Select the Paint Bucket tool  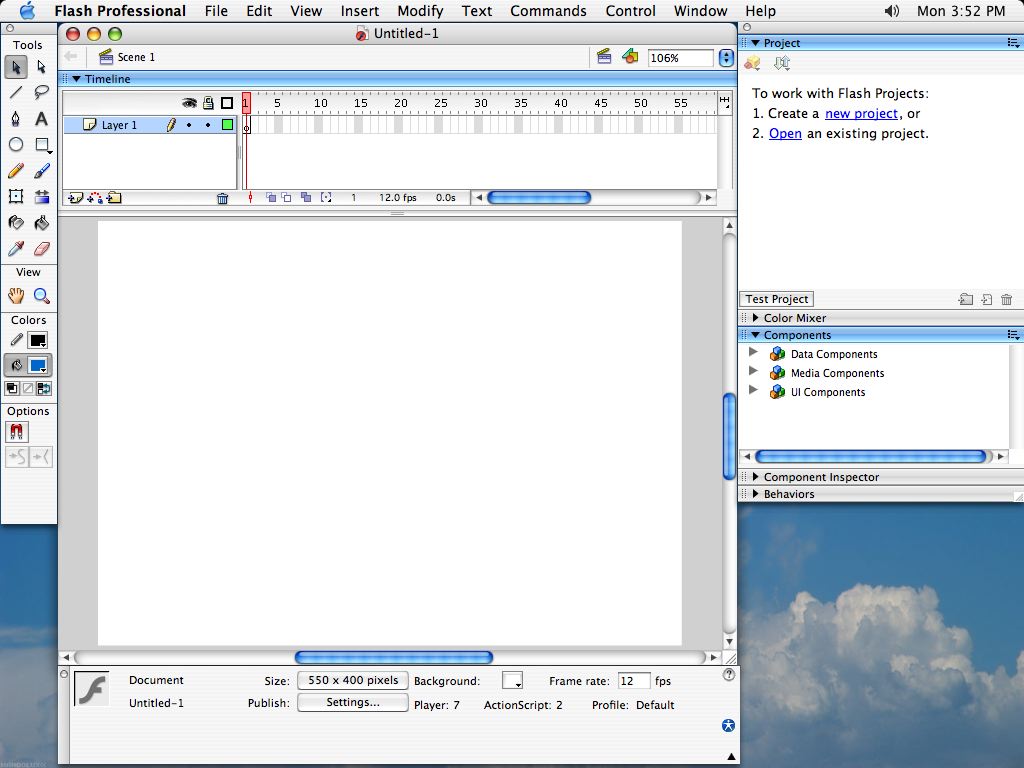tap(42, 223)
